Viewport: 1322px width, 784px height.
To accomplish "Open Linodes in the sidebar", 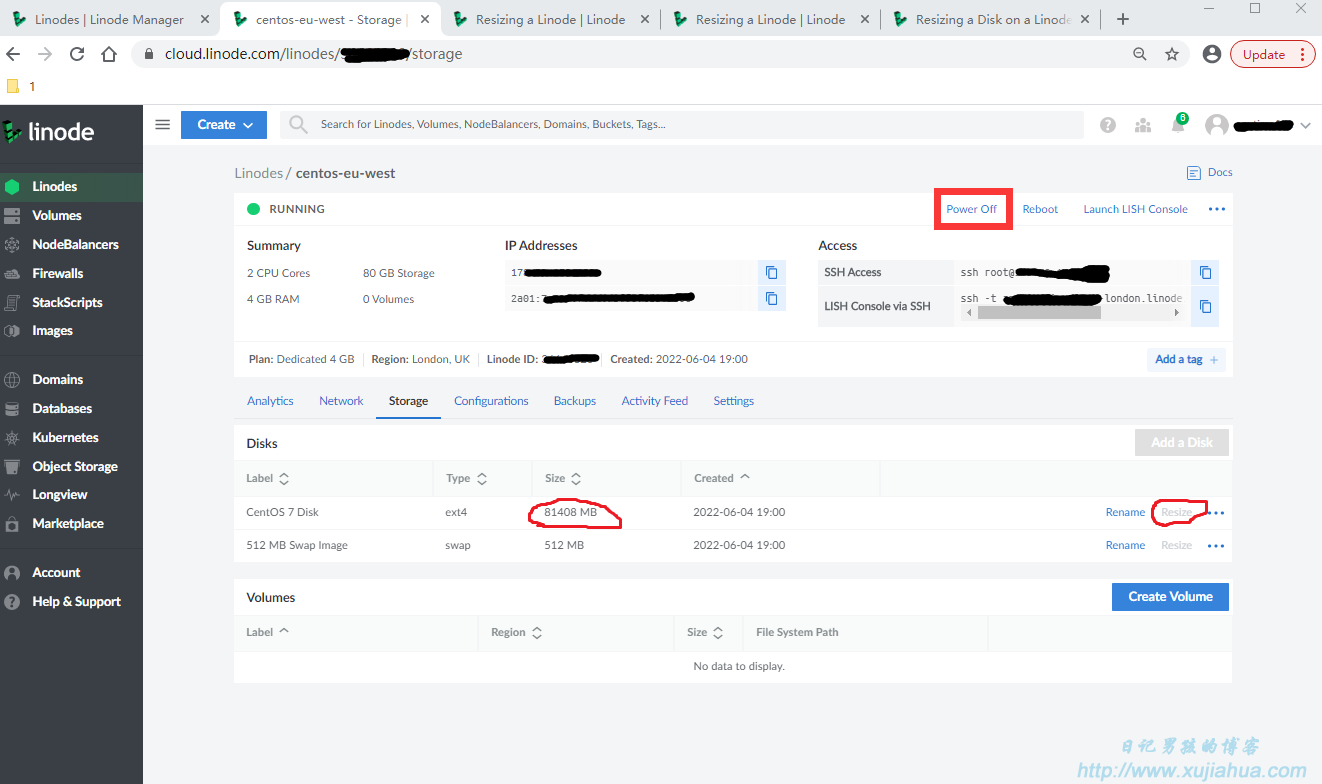I will coord(71,186).
